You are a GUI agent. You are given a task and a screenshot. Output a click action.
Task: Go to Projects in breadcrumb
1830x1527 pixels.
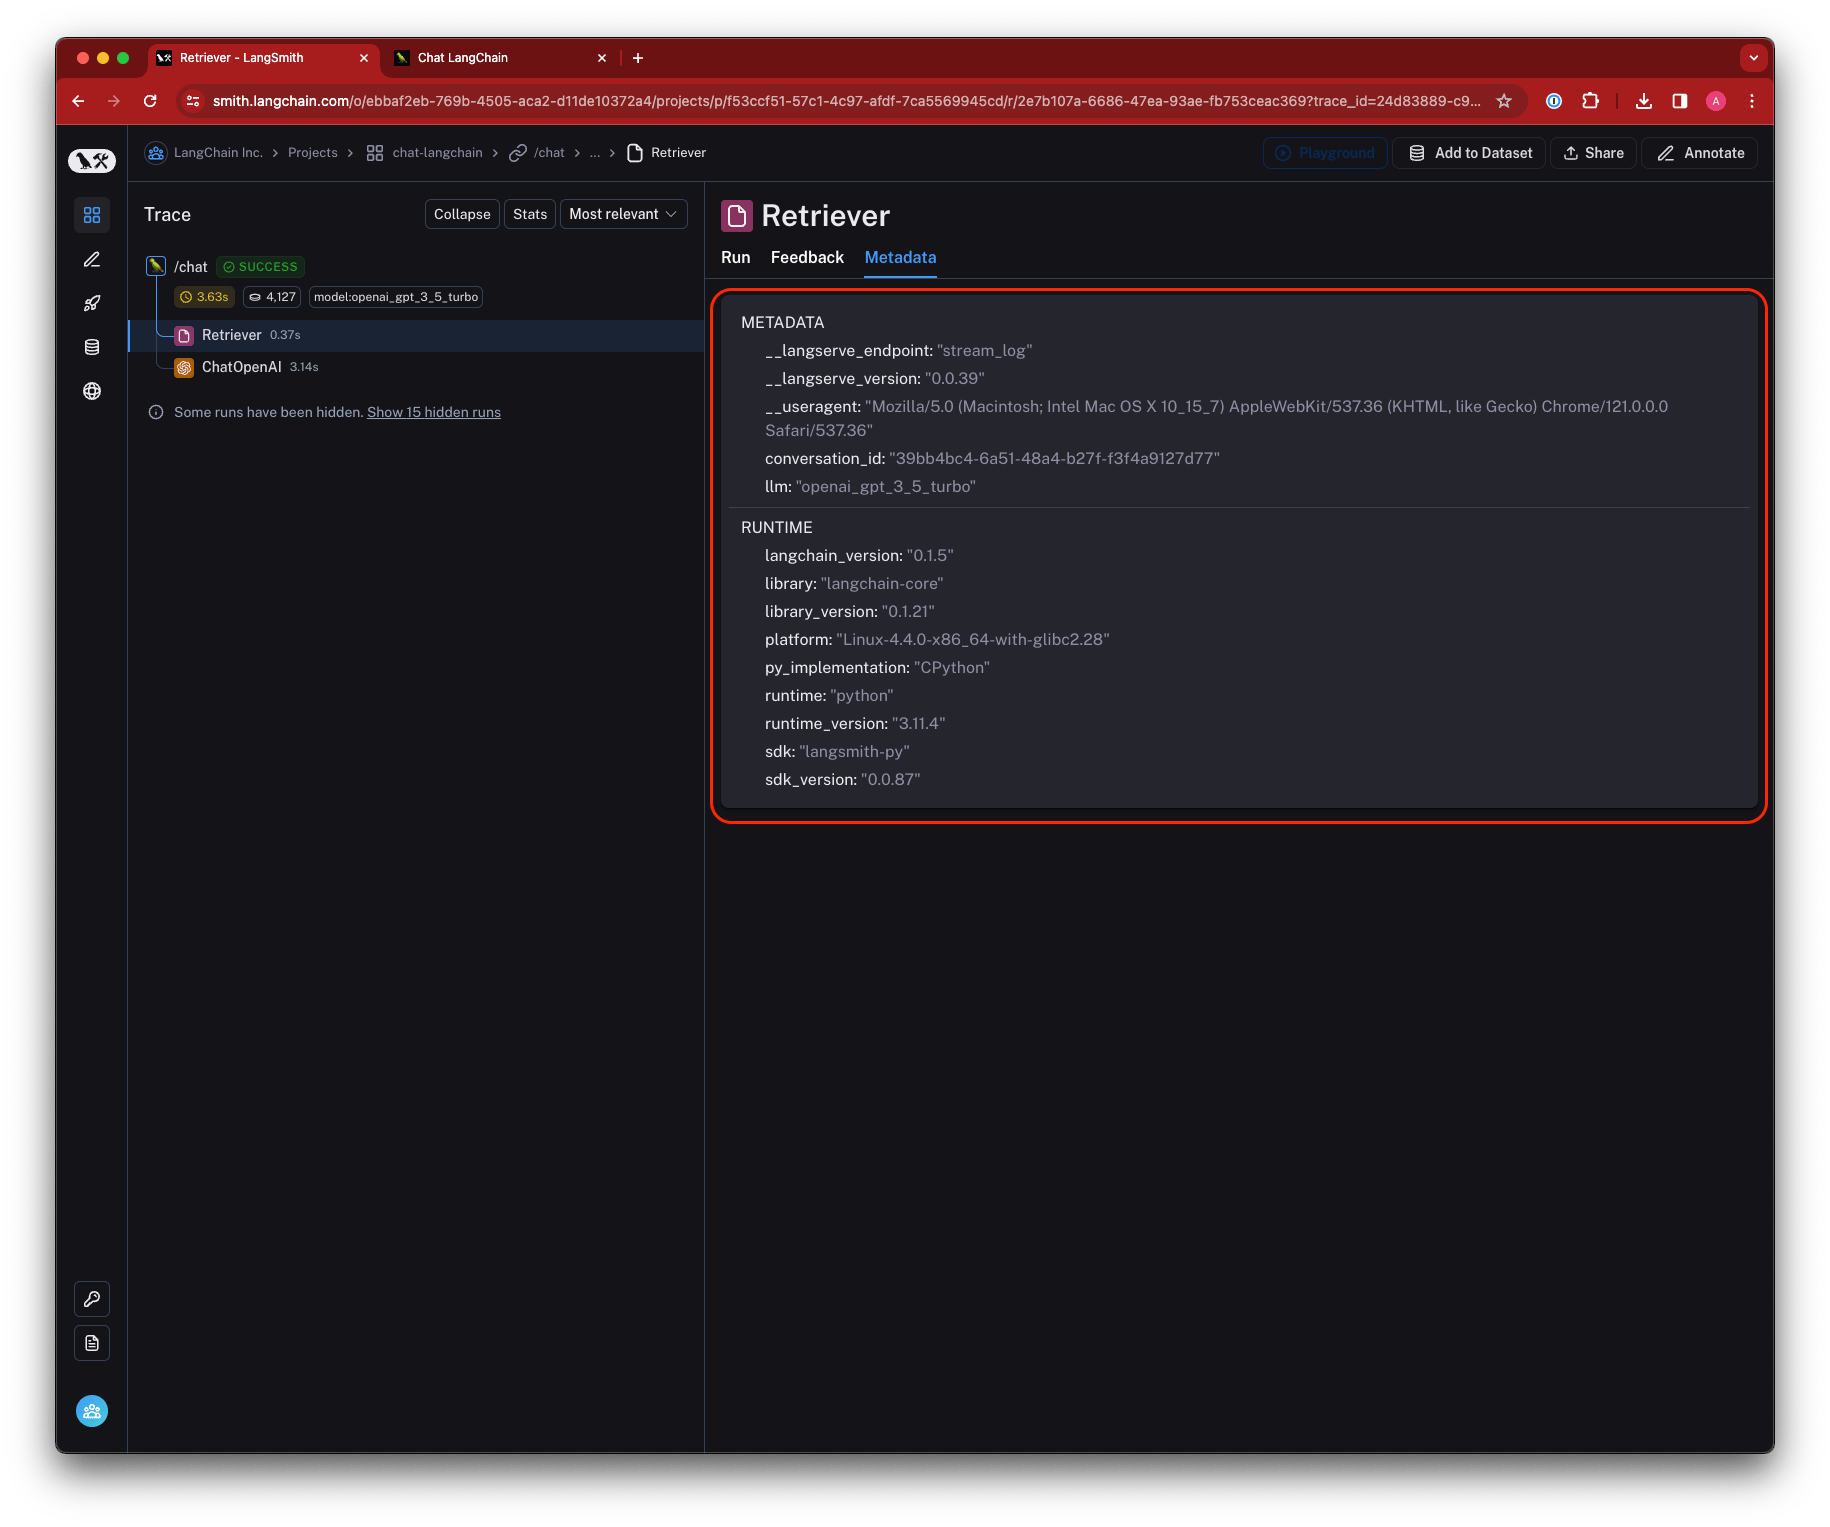coord(313,153)
